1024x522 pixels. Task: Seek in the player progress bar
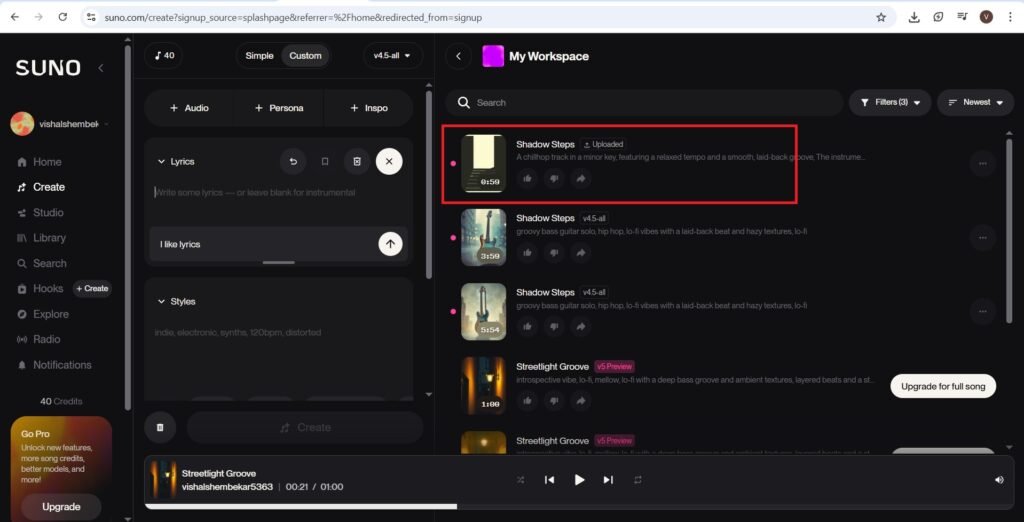click(x=580, y=506)
